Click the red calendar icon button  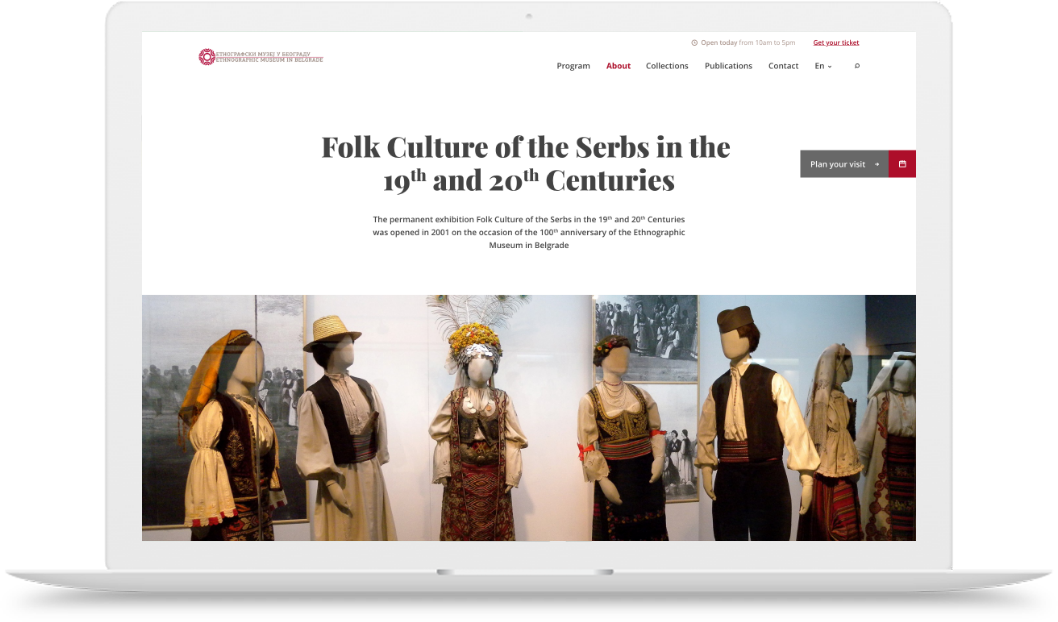tap(902, 164)
